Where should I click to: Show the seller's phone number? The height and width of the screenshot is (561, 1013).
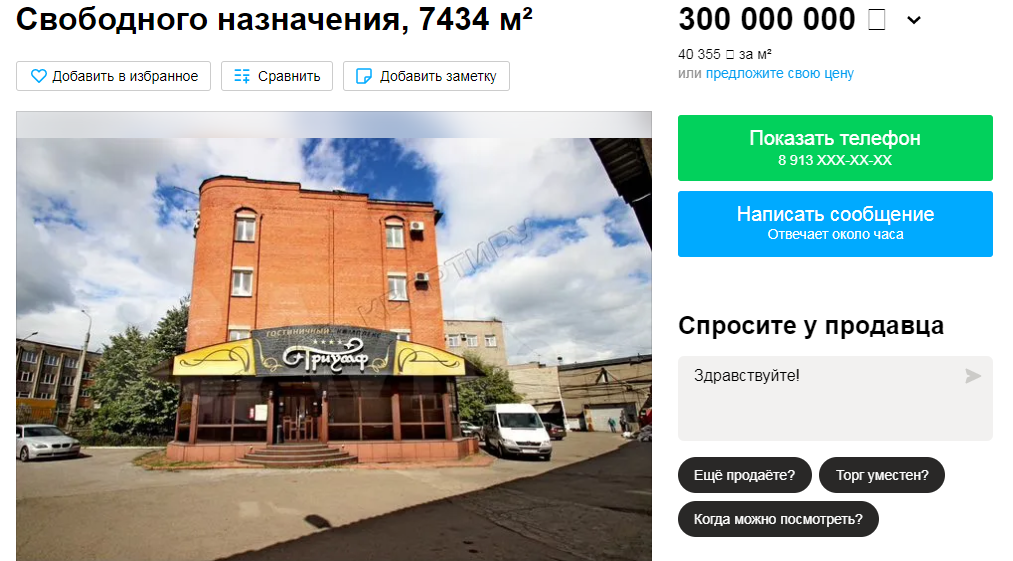click(835, 148)
